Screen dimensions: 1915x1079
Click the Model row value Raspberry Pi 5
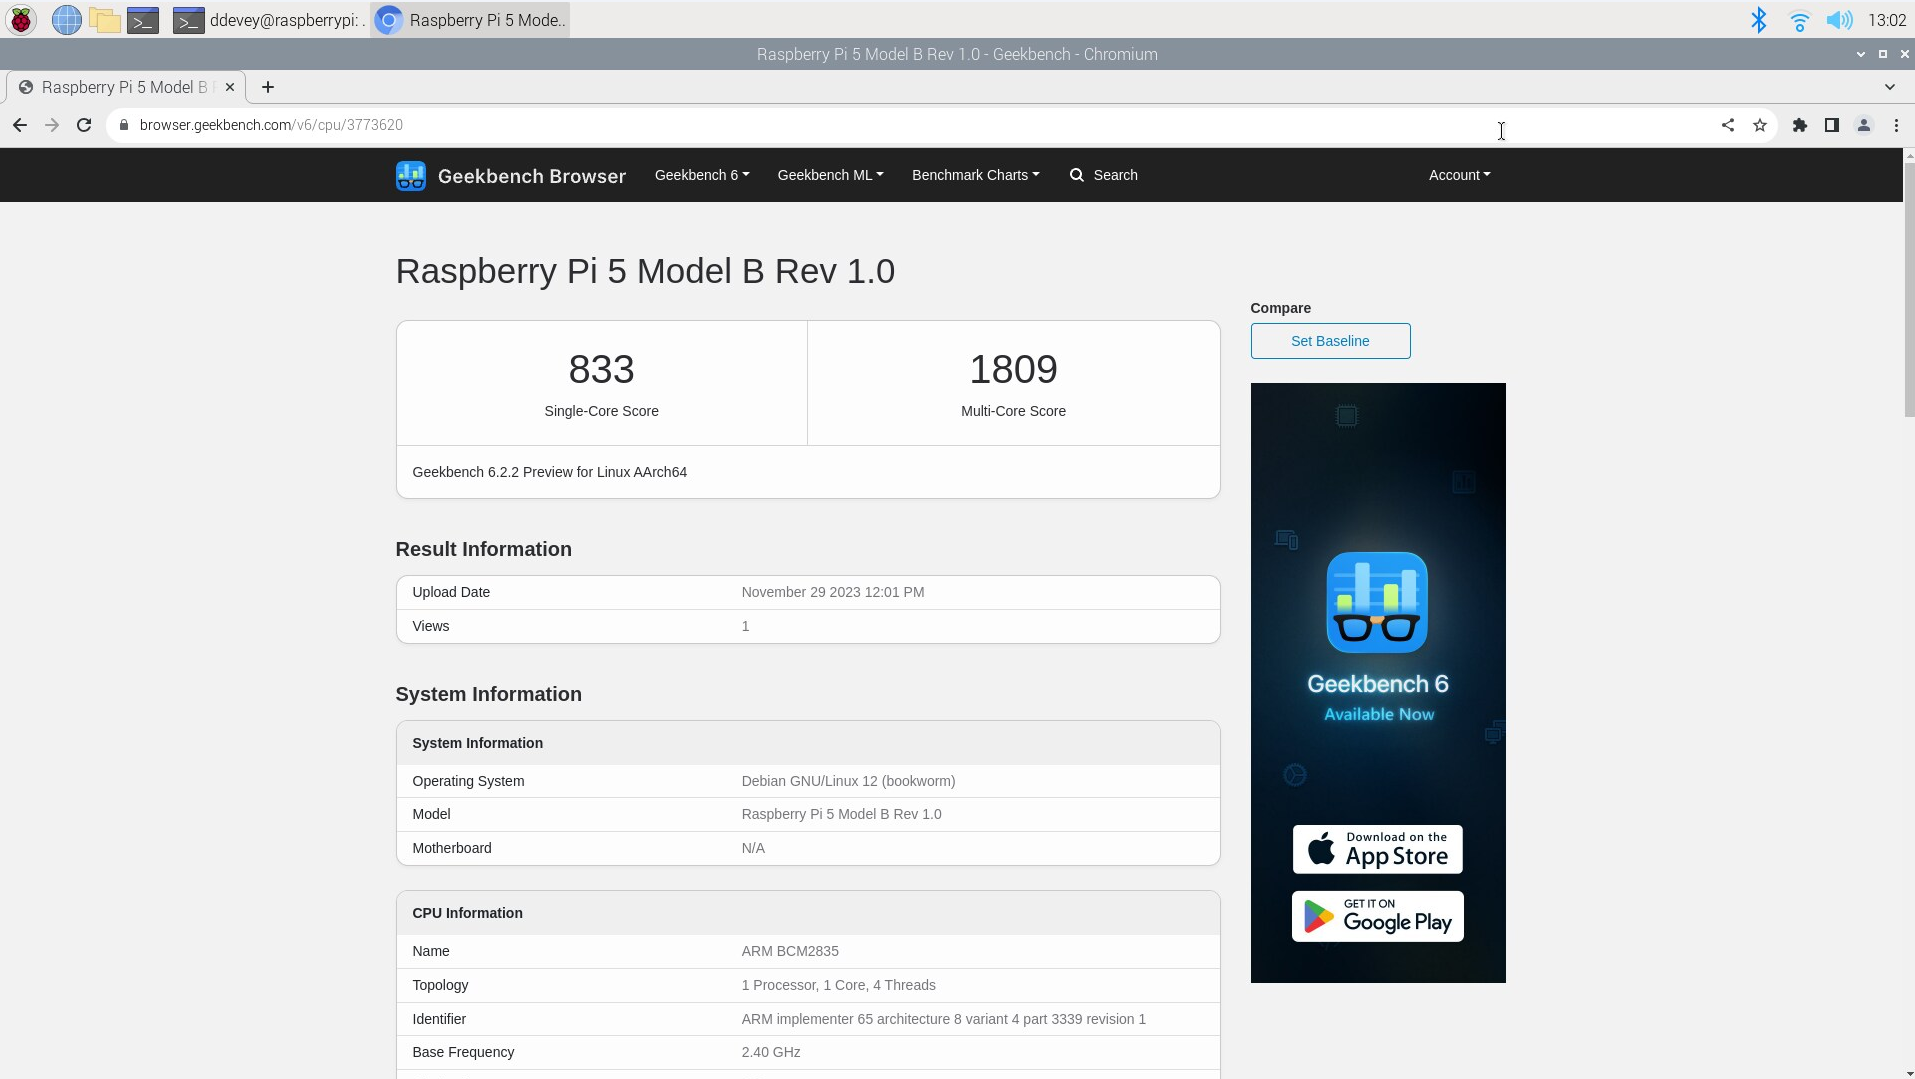[x=841, y=814]
